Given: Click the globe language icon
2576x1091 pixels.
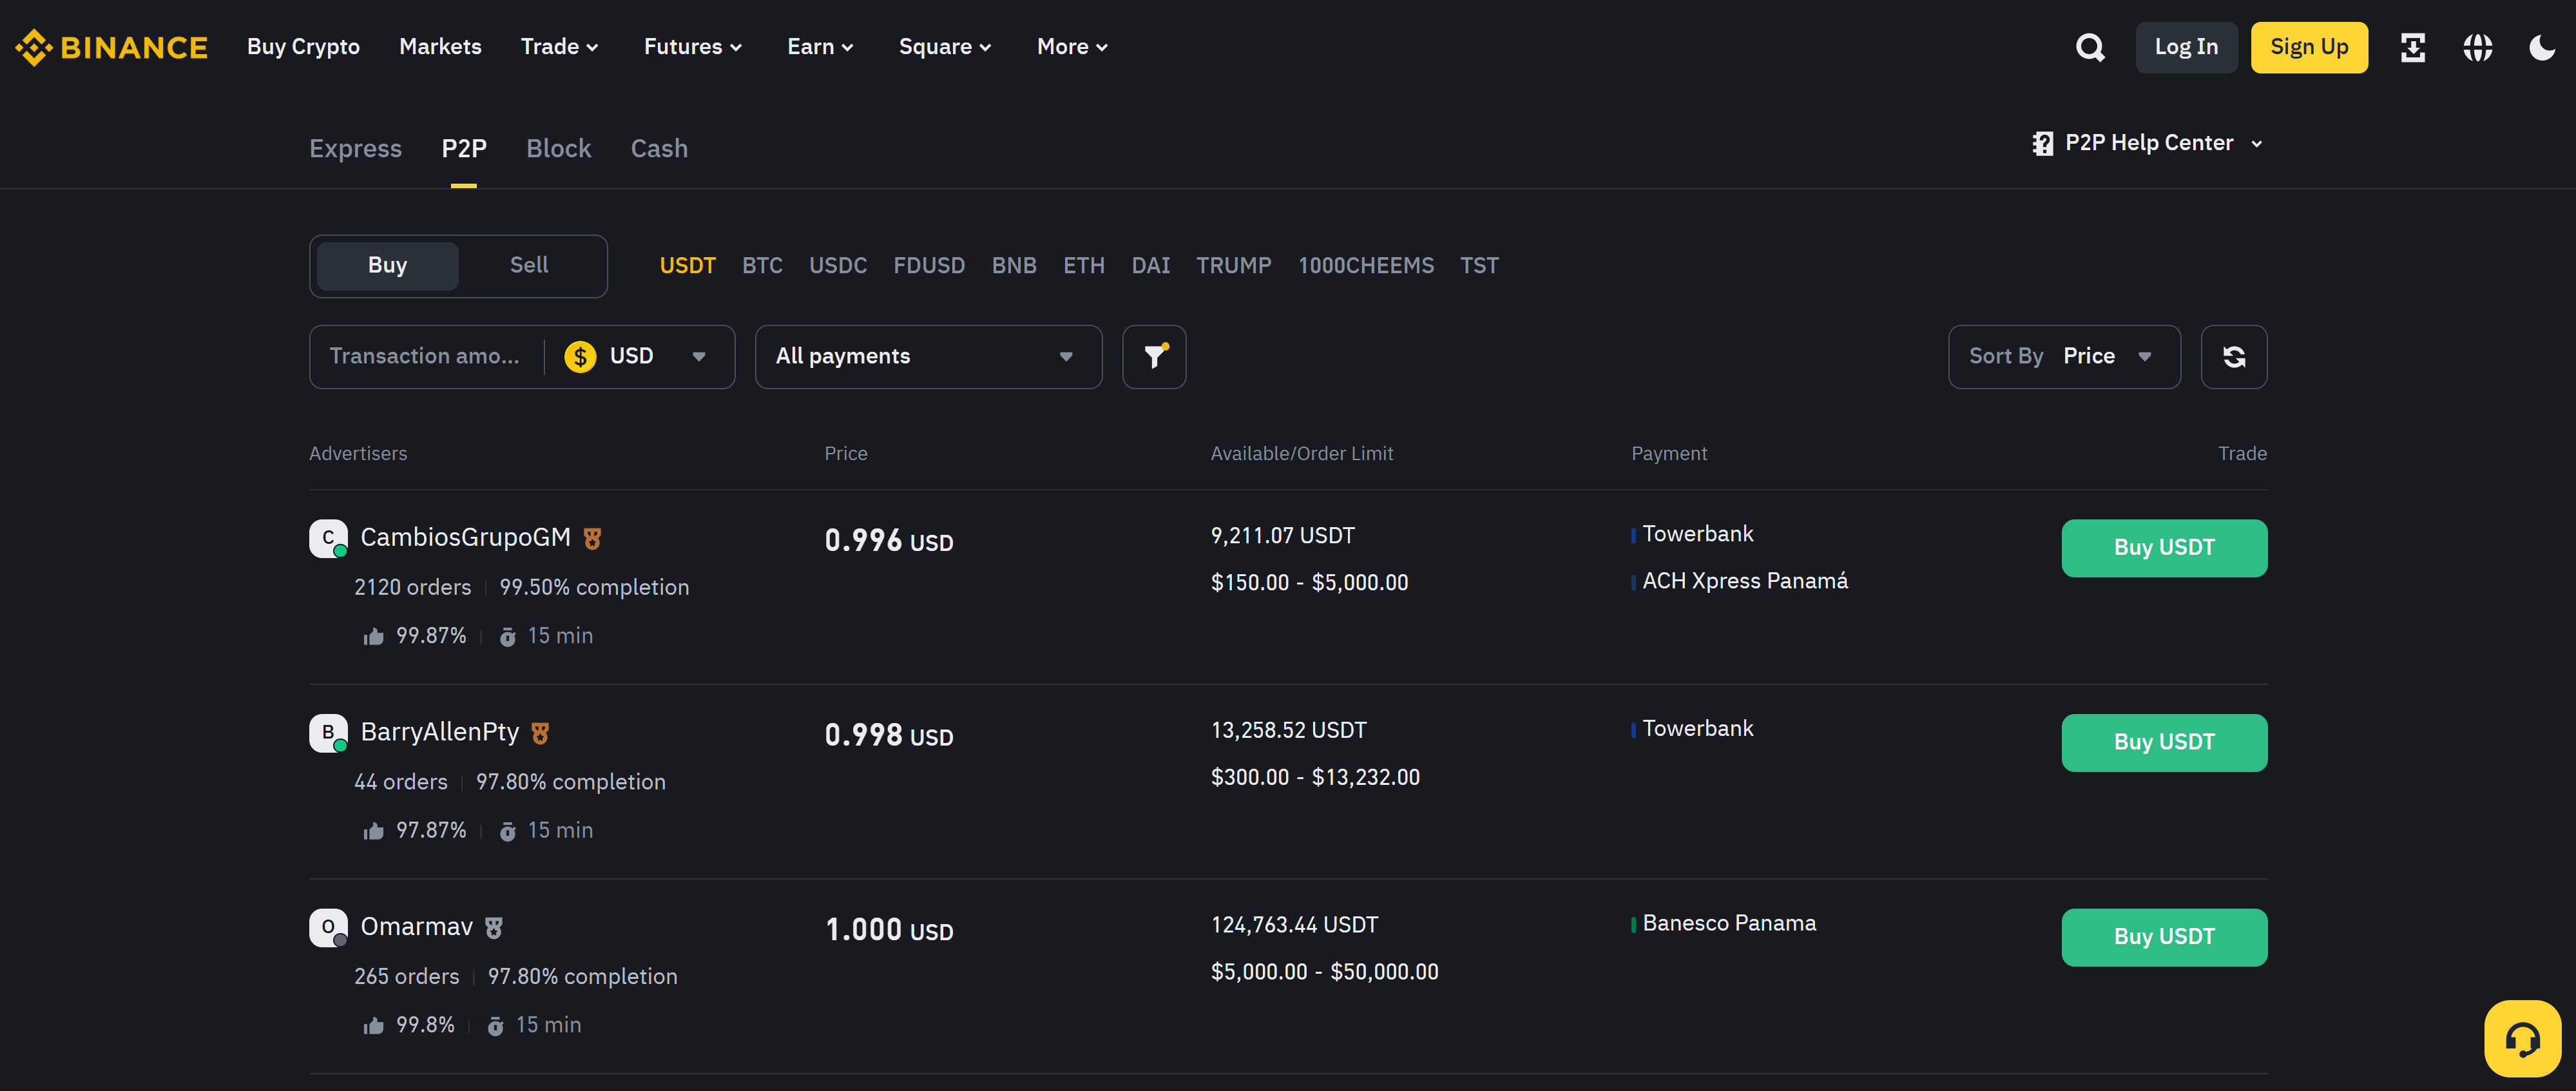Looking at the screenshot, I should coord(2477,47).
